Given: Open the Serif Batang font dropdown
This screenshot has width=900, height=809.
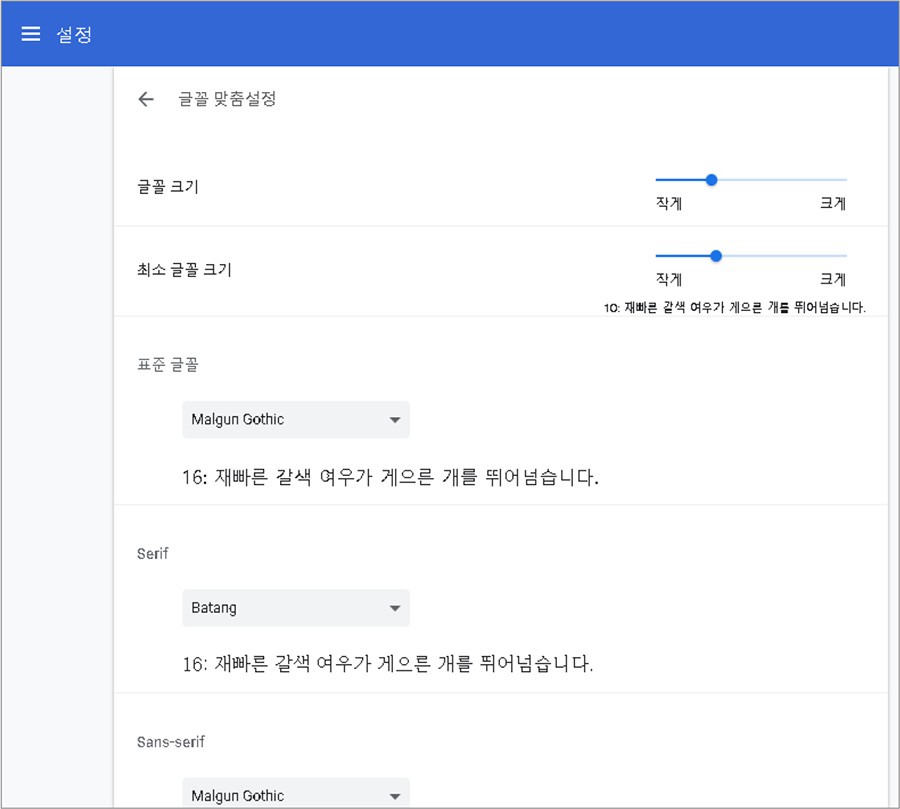Looking at the screenshot, I should [x=296, y=608].
